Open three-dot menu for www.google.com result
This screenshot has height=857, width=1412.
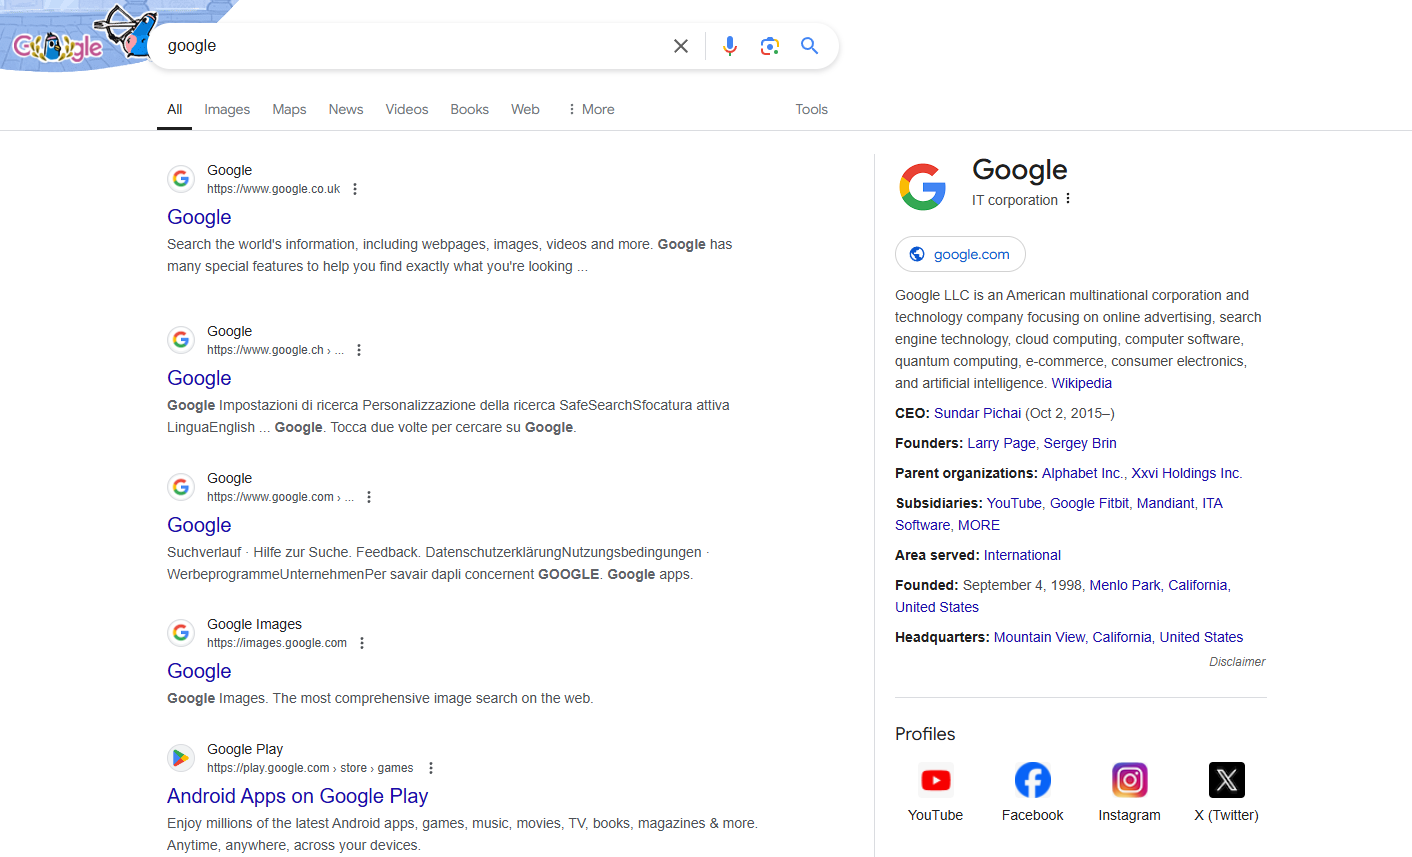369,497
